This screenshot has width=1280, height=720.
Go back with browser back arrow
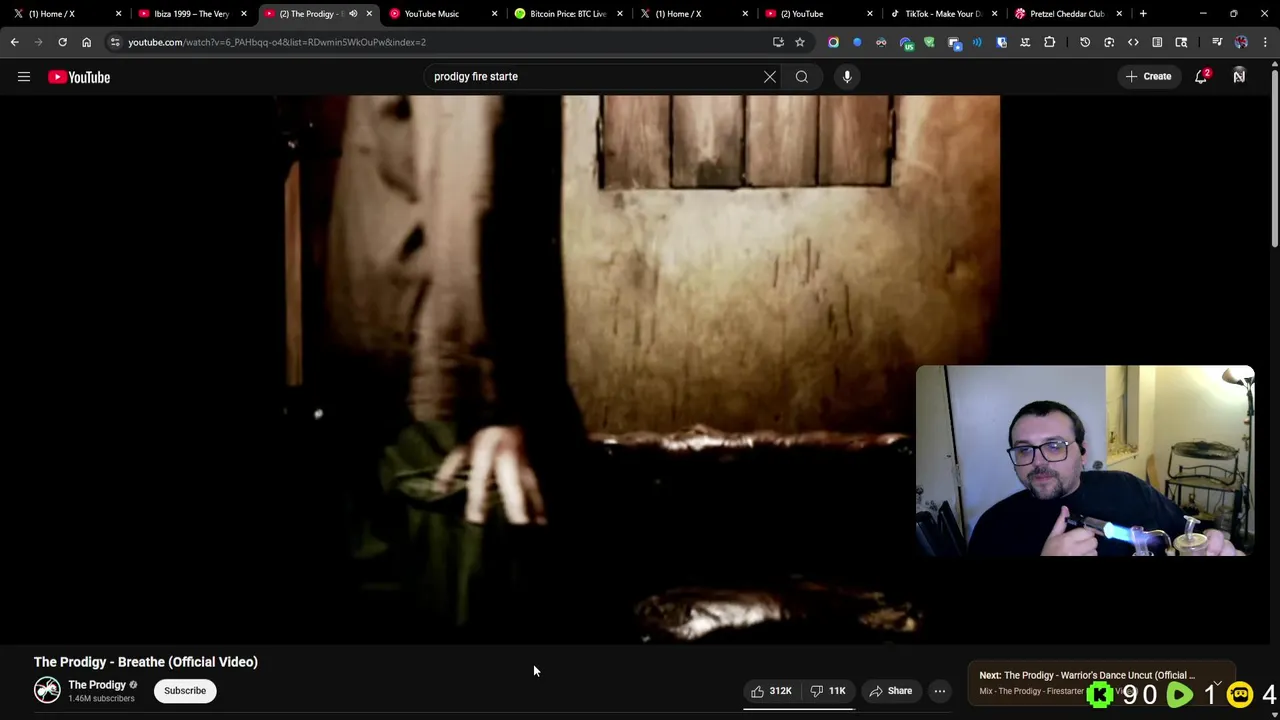15,42
